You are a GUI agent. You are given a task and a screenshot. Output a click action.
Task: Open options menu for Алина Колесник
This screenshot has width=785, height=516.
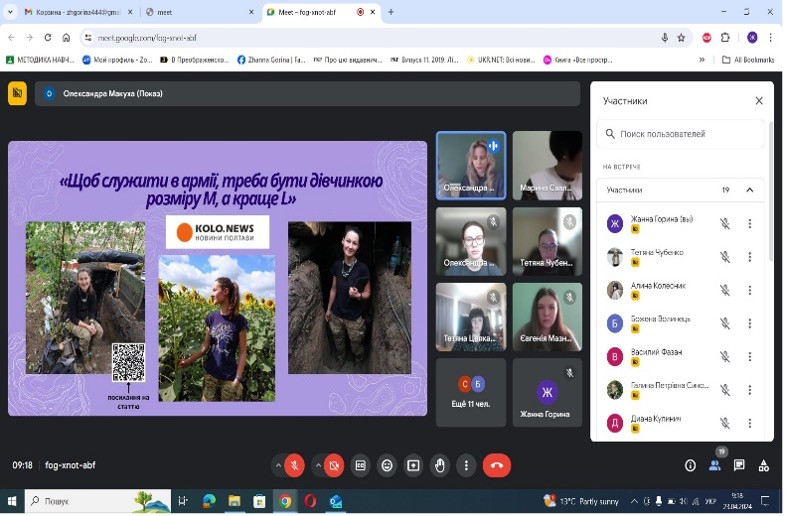(x=750, y=290)
